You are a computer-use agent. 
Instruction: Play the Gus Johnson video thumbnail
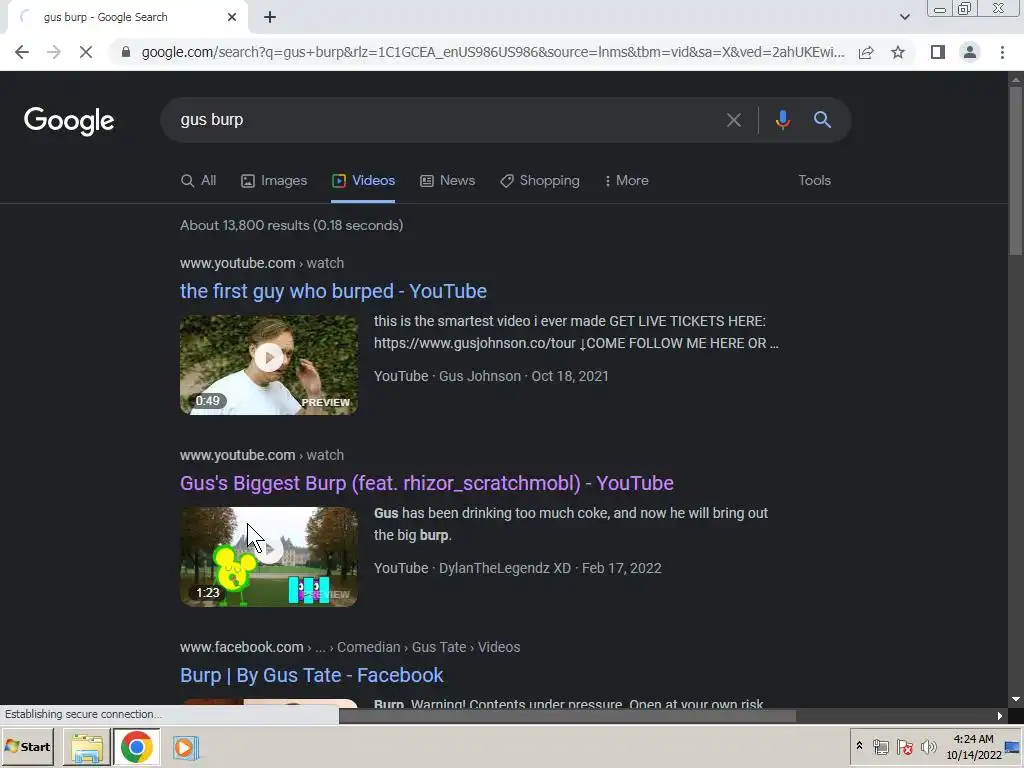pyautogui.click(x=269, y=365)
